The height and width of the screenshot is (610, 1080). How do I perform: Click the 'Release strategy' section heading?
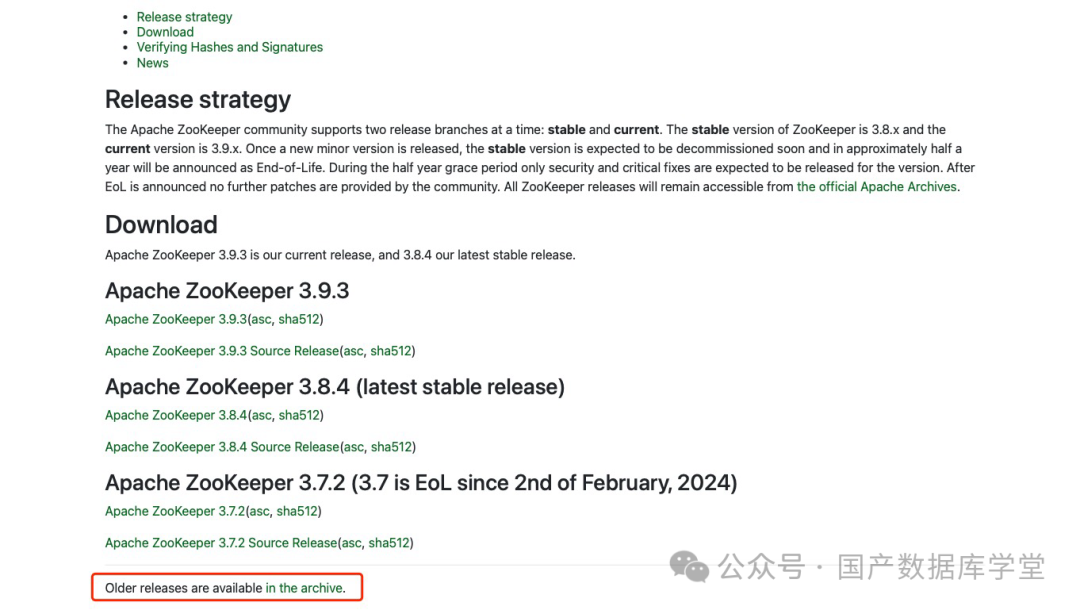click(198, 100)
